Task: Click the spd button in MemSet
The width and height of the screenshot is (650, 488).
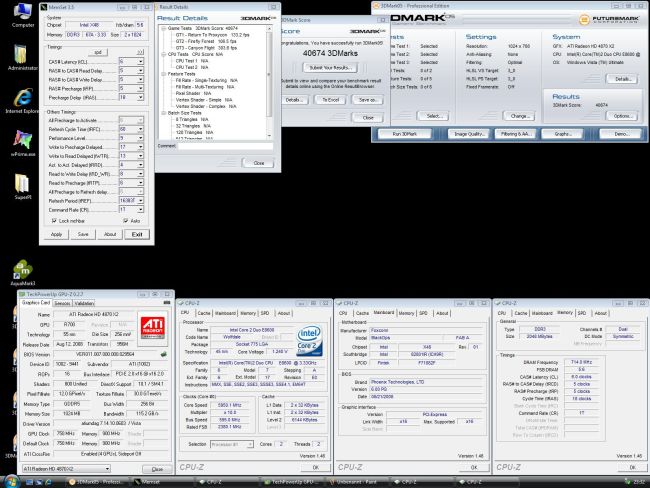Action: [x=98, y=52]
